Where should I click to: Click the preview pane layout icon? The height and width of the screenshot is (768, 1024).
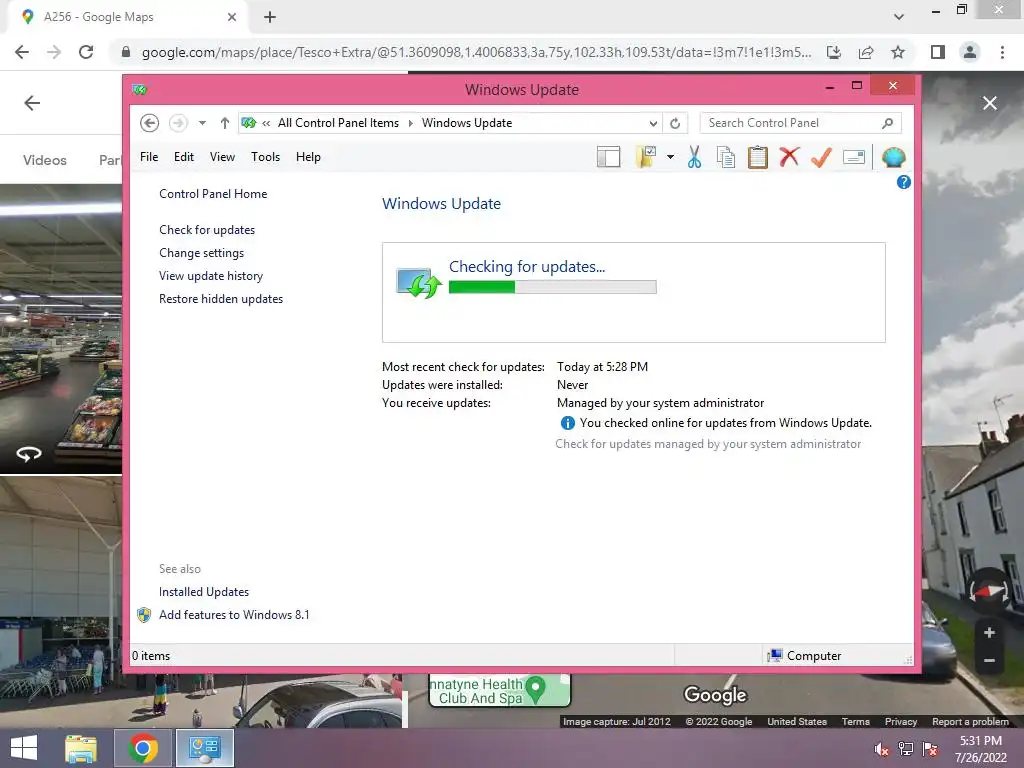(609, 157)
